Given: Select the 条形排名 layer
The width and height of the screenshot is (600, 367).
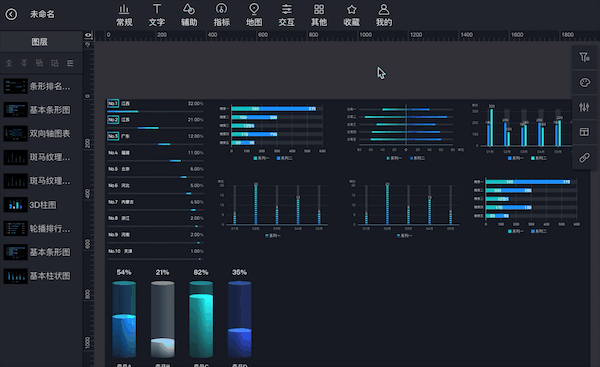Looking at the screenshot, I should tap(41, 86).
